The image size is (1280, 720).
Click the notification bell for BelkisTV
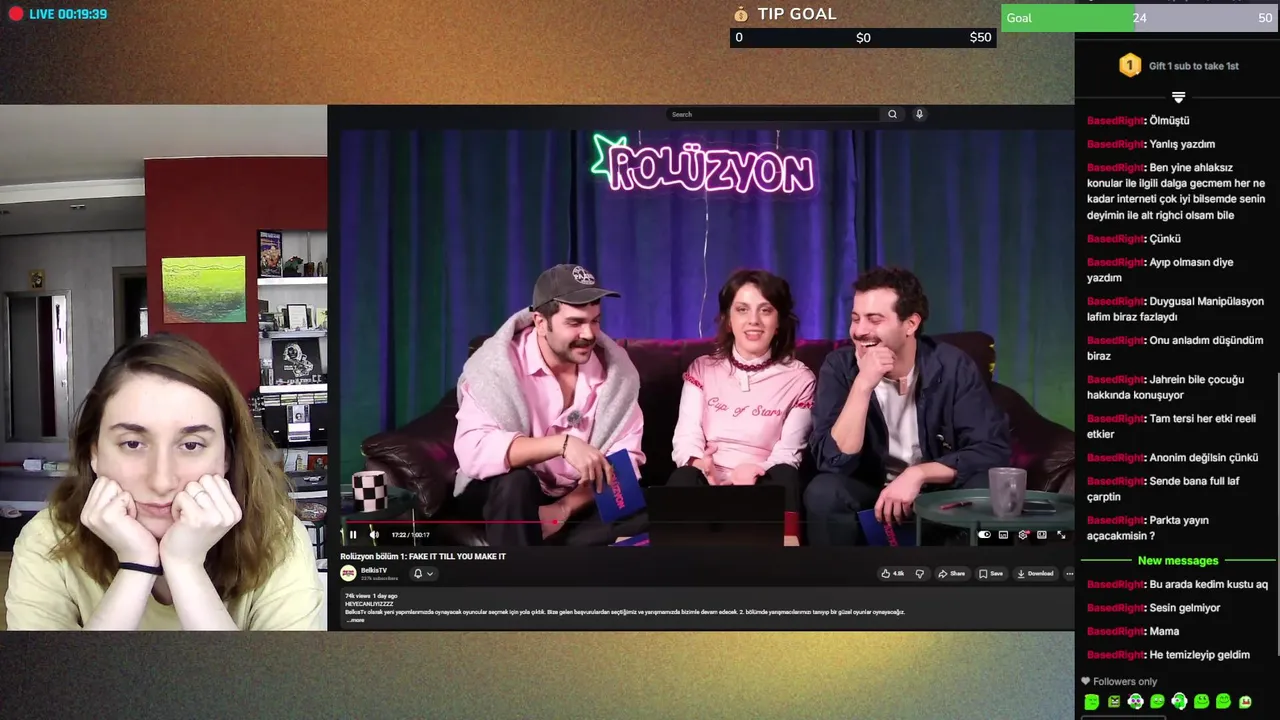click(418, 573)
